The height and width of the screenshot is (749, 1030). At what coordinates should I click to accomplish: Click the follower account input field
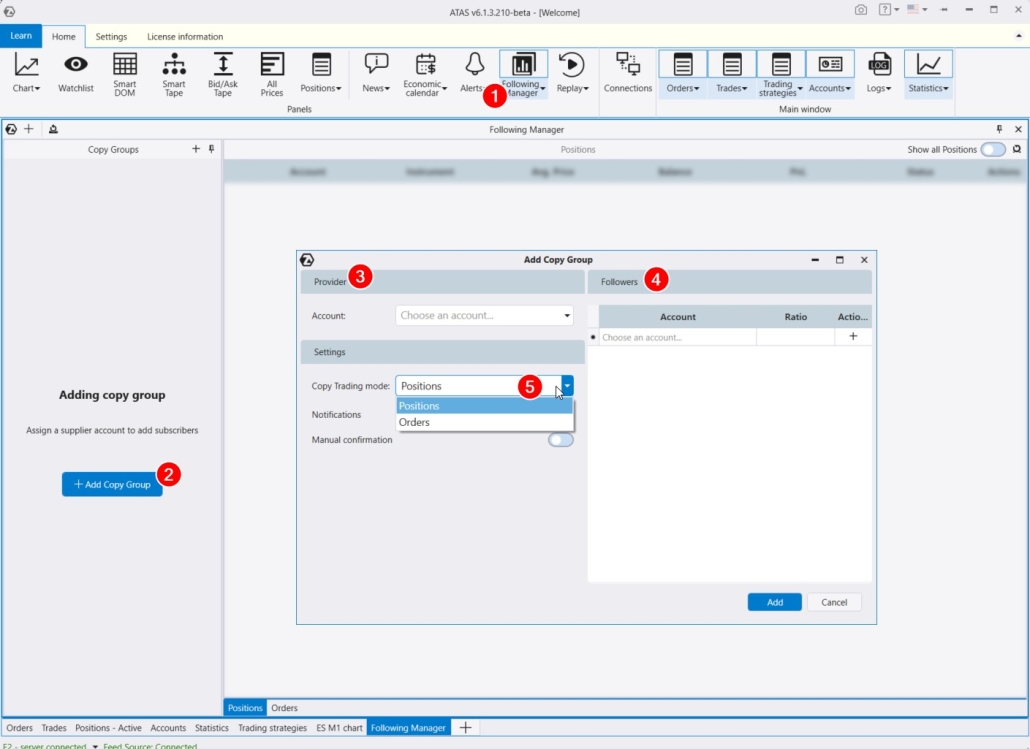(677, 338)
